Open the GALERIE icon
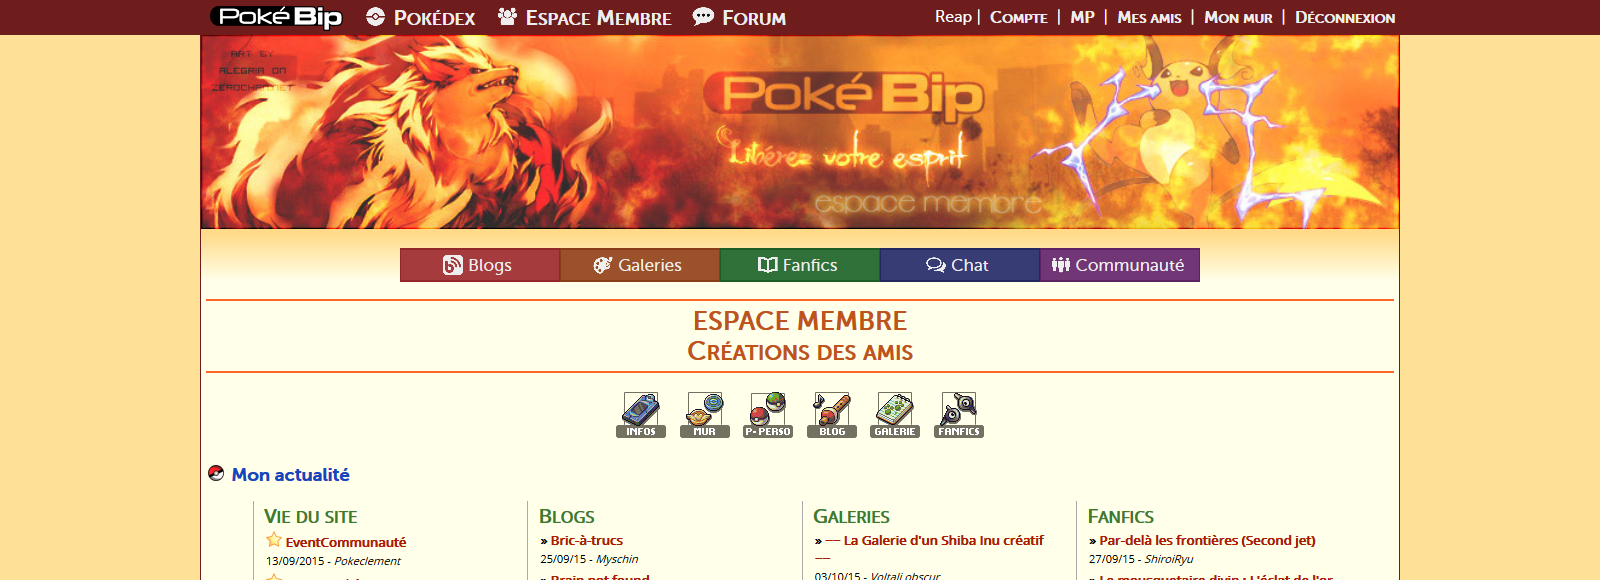Viewport: 1600px width, 580px height. pos(895,415)
